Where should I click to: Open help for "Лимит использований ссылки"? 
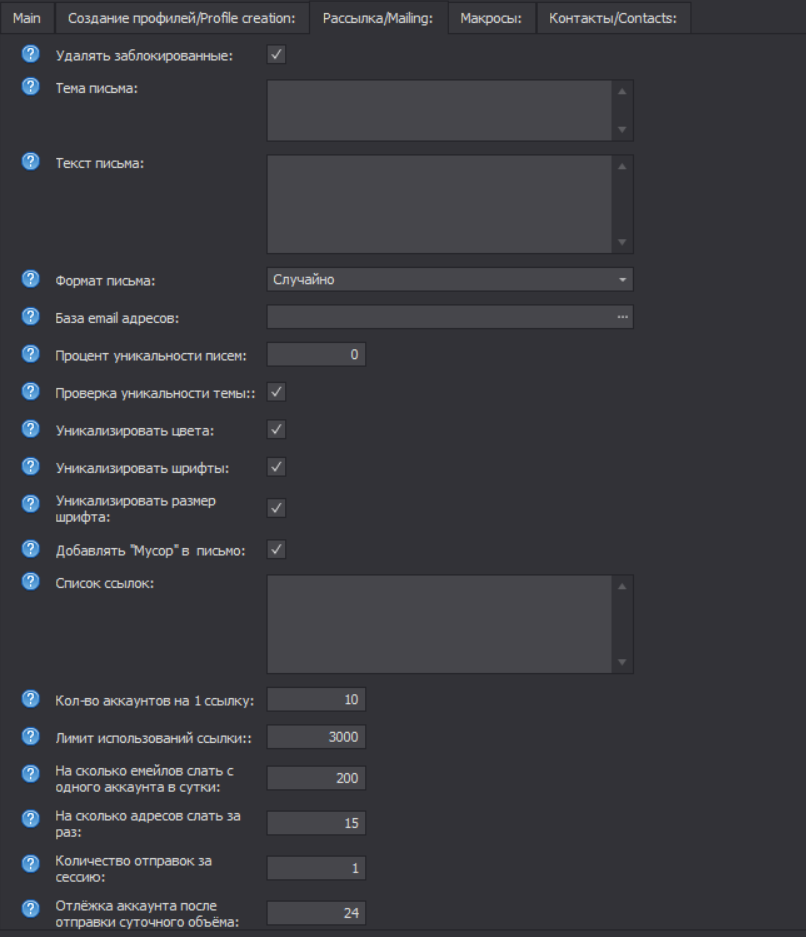30,736
